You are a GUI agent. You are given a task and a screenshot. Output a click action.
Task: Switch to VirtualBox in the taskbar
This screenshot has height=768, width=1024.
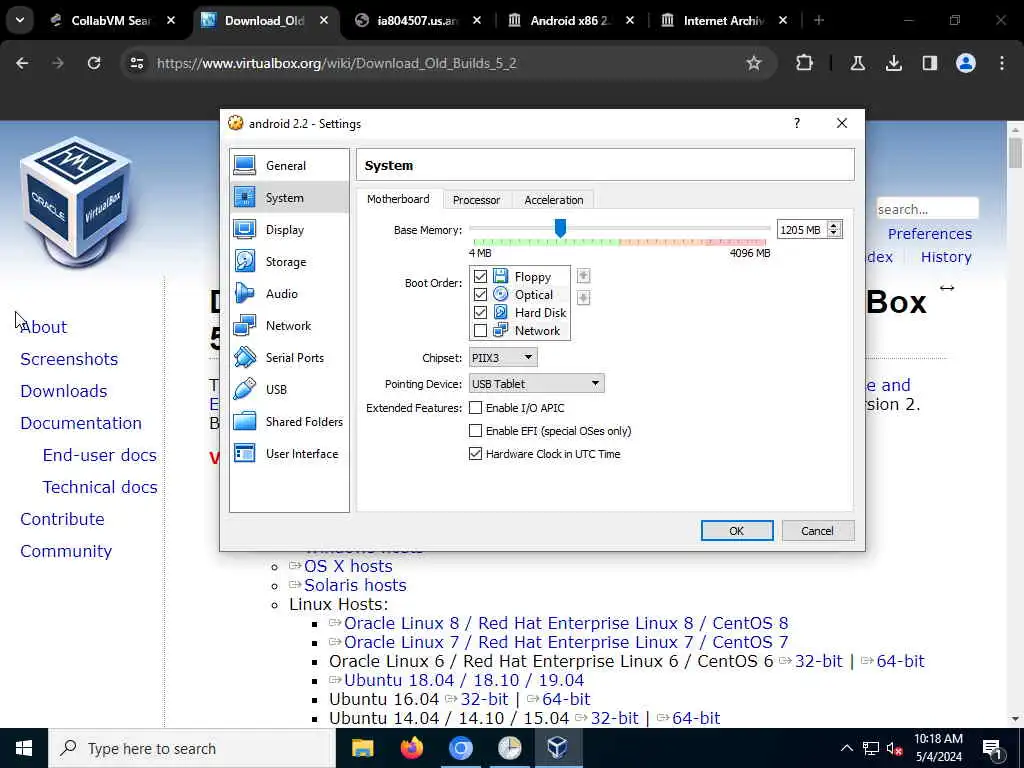pos(557,748)
